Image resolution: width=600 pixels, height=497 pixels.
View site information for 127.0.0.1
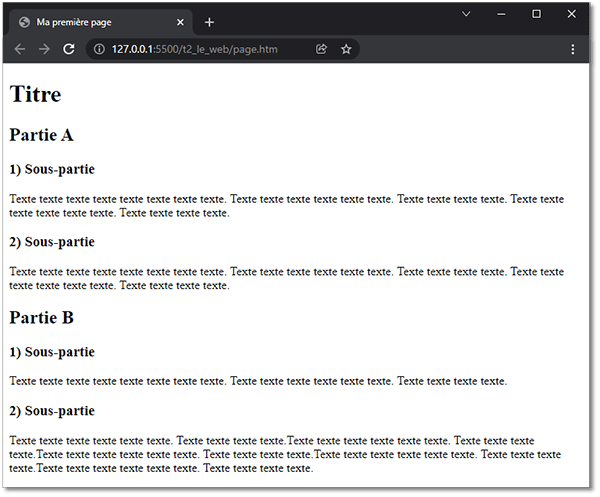(99, 49)
